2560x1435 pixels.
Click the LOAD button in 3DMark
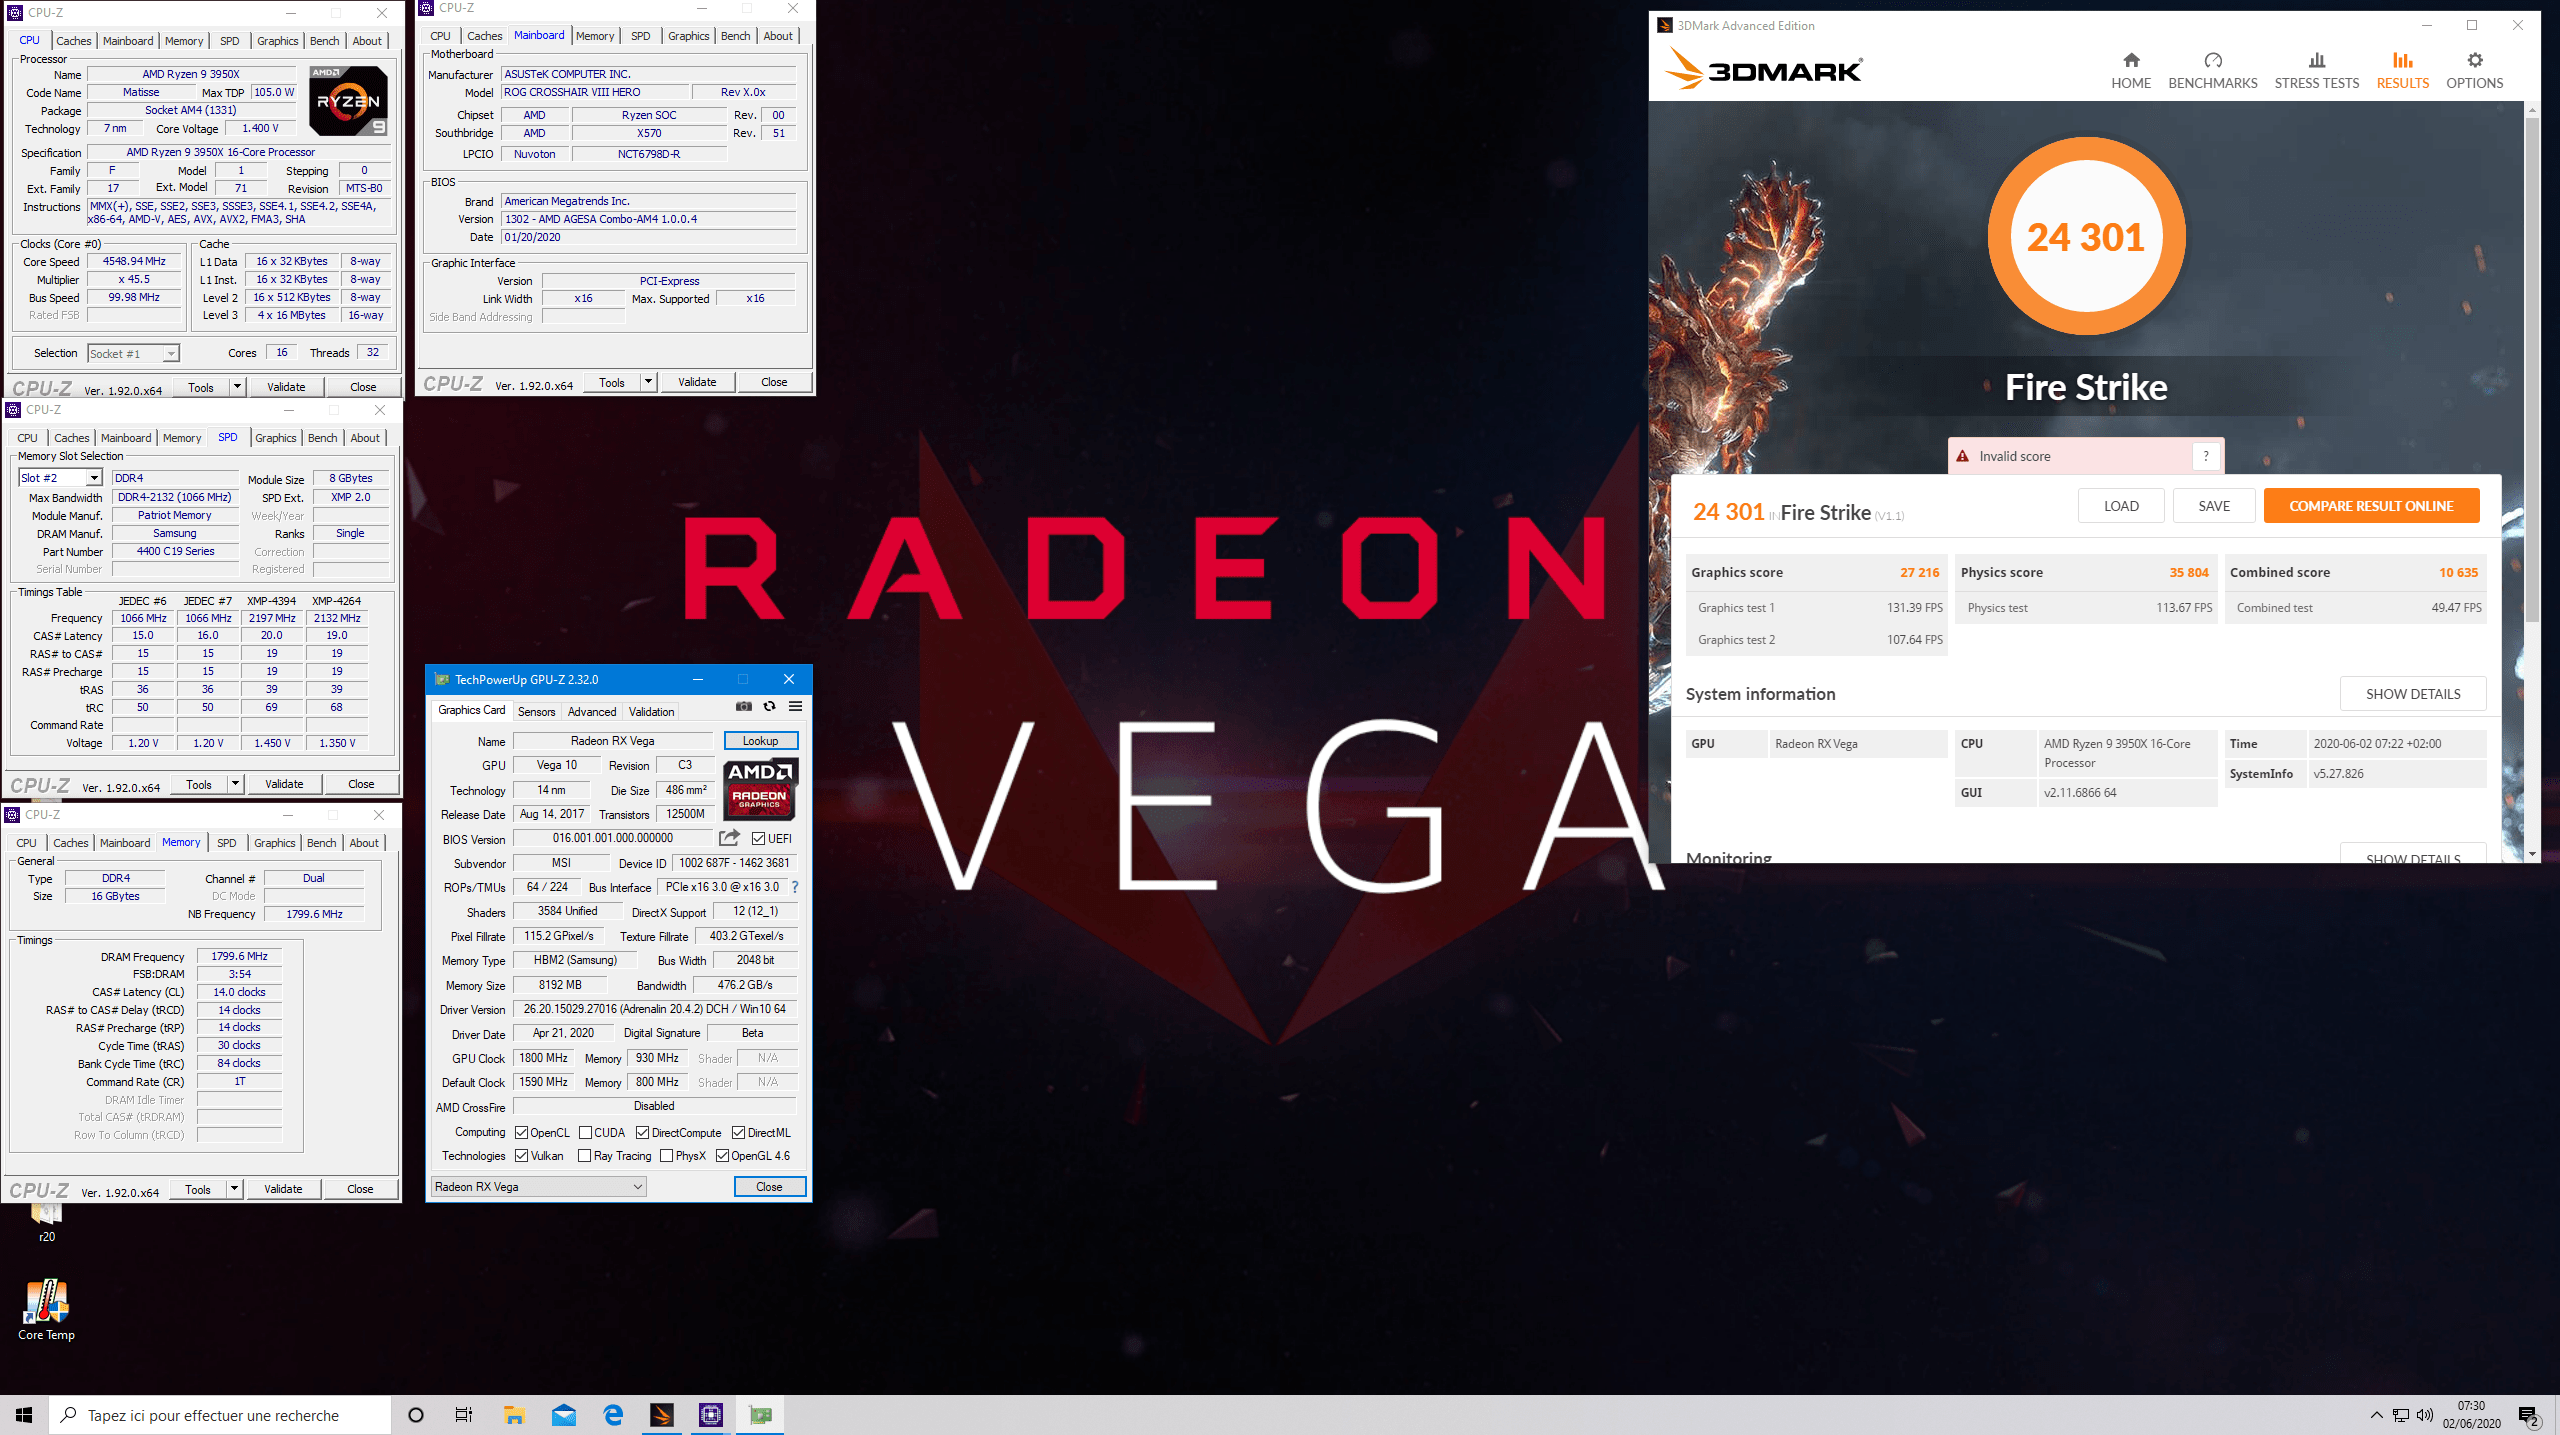(2121, 506)
